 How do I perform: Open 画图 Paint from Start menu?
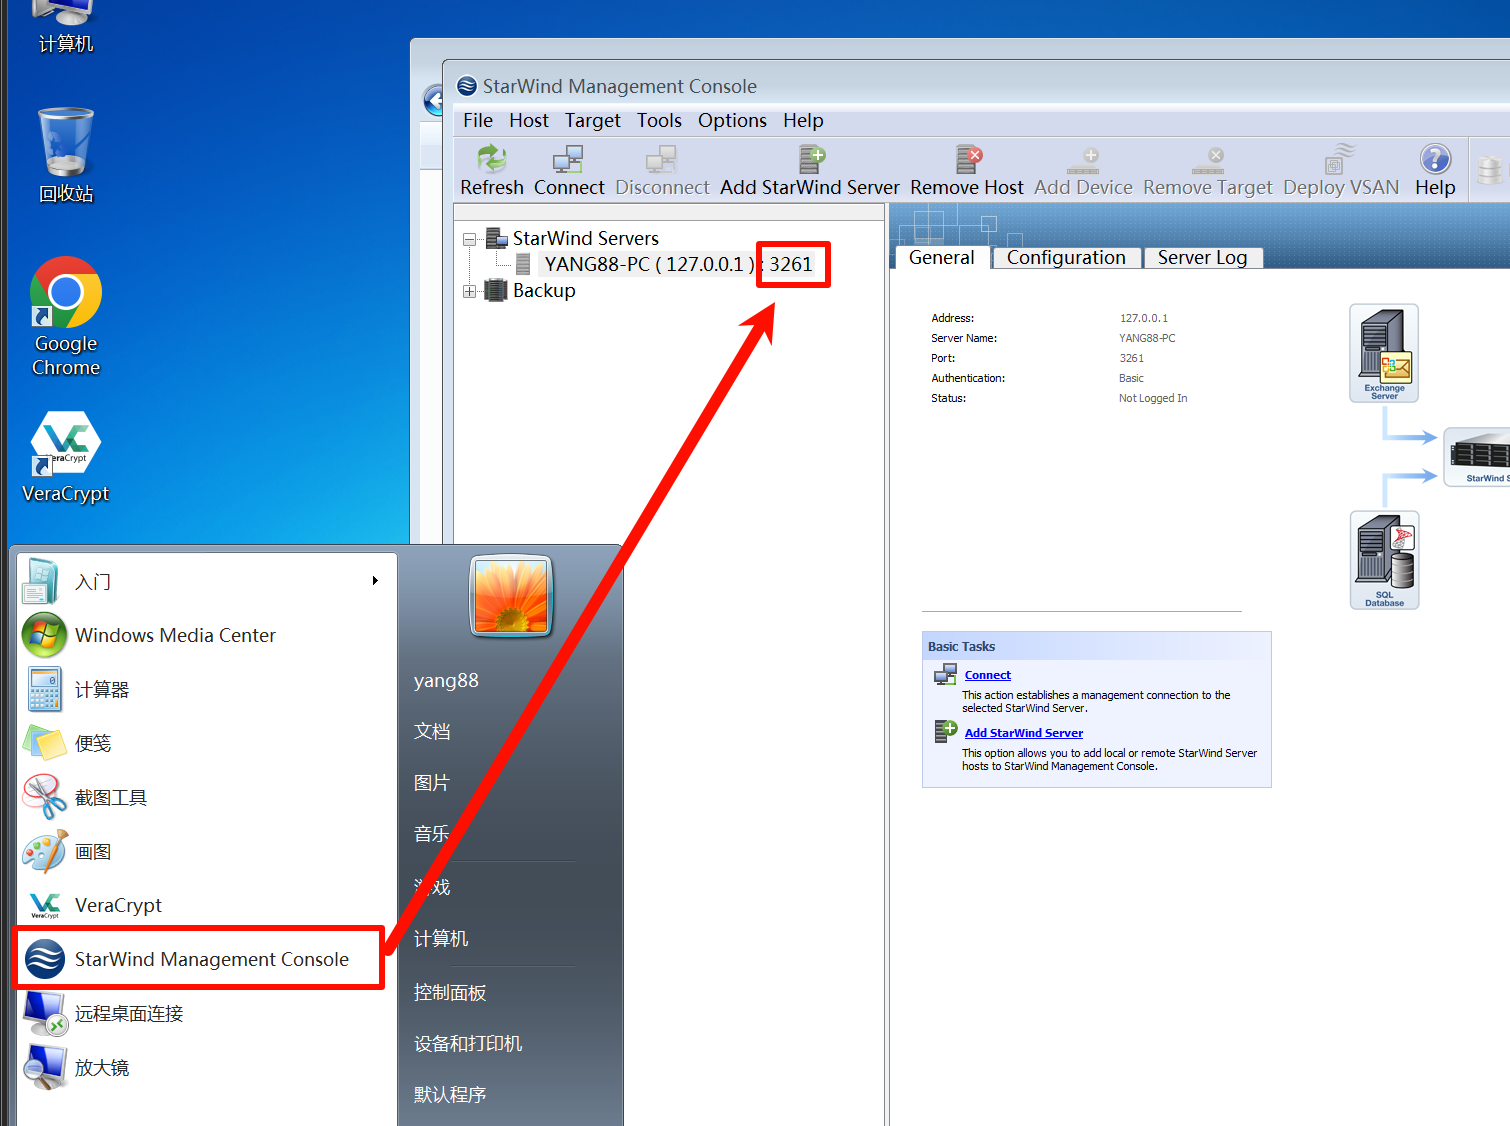point(207,851)
